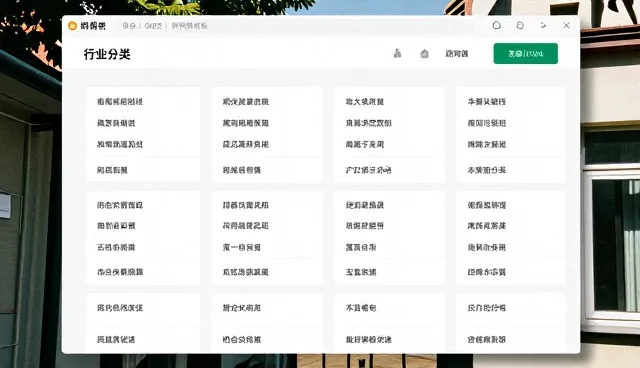
Task: Click the right-pointing arrow icon in title bar
Action: 543,25
